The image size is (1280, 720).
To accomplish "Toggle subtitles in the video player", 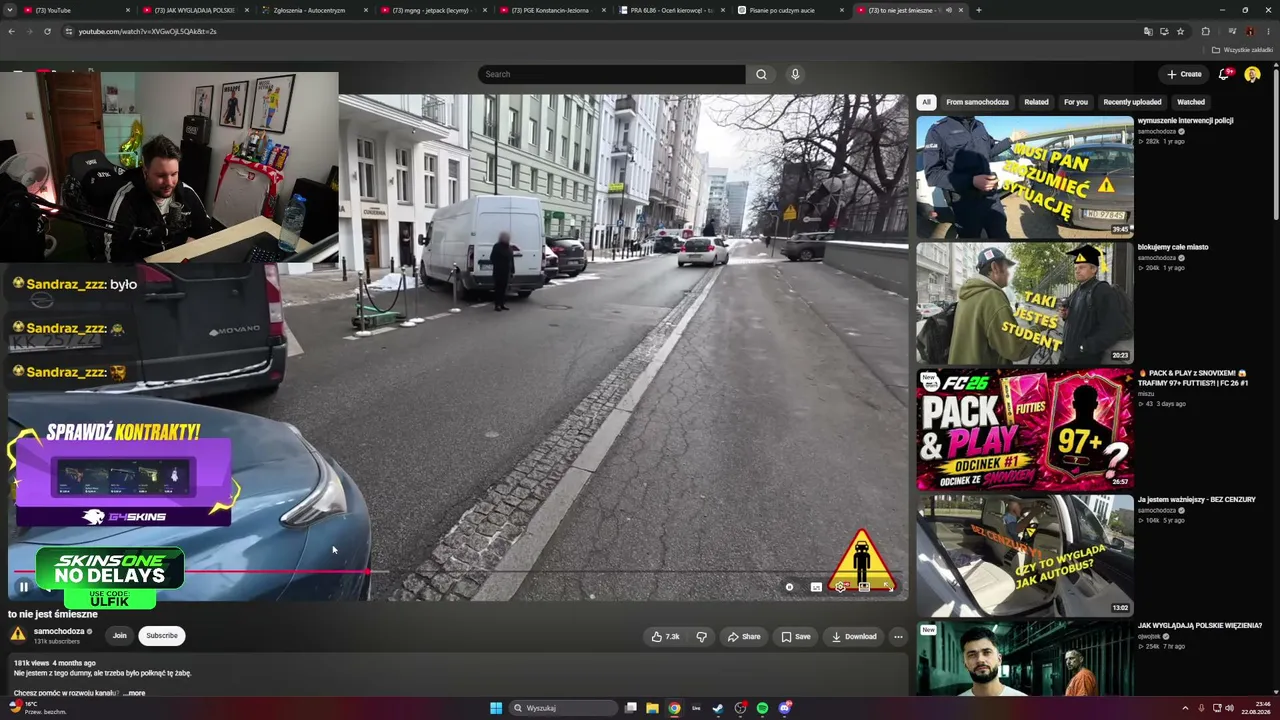I will [816, 587].
